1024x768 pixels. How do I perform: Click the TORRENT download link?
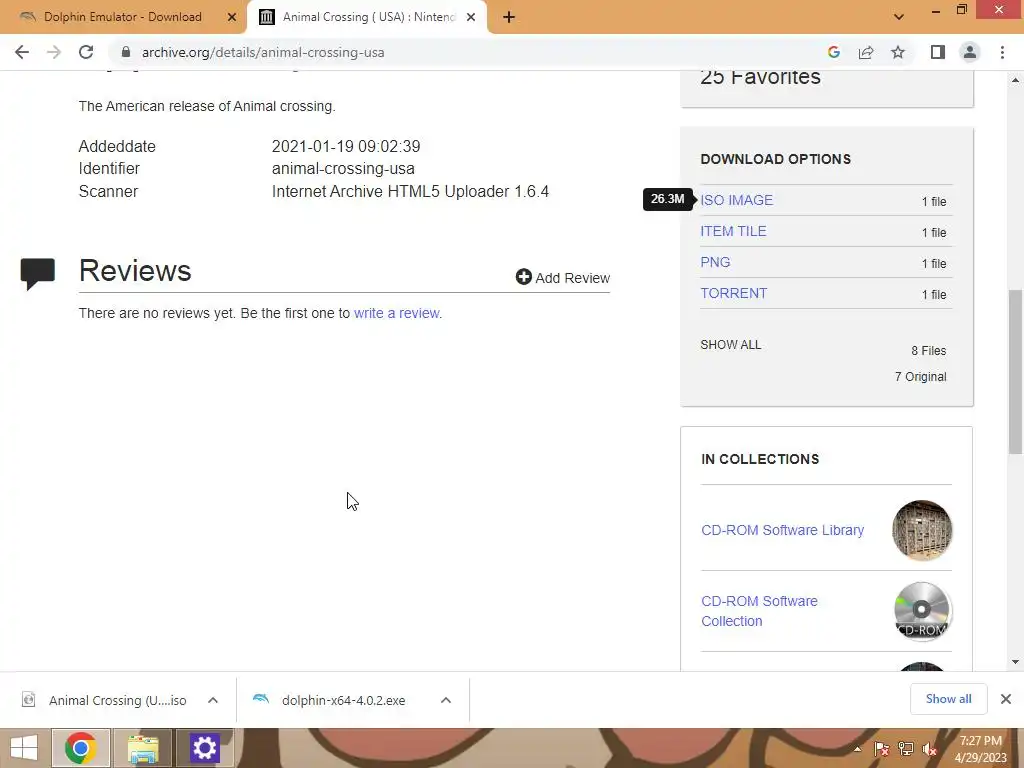pyautogui.click(x=733, y=293)
